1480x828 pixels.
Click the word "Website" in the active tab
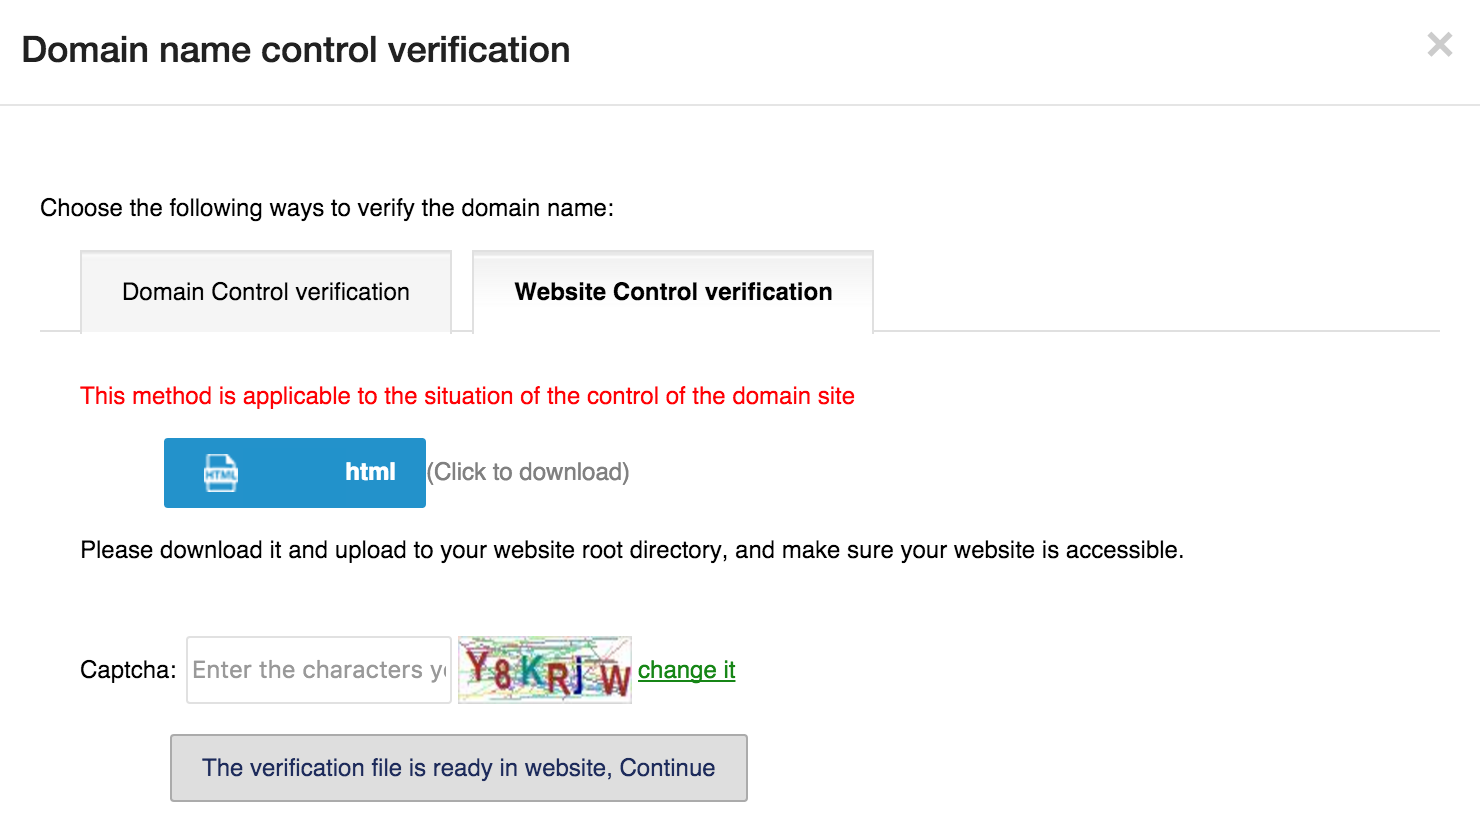560,292
